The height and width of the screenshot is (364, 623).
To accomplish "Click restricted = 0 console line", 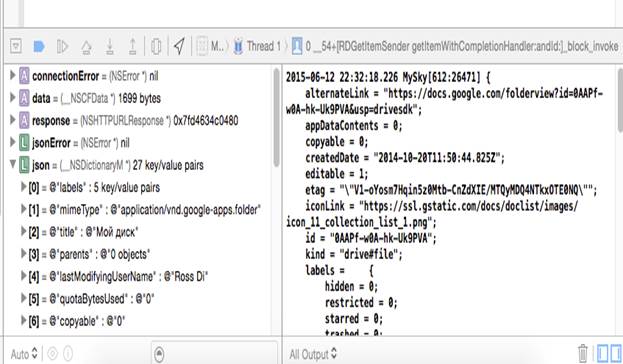I will tap(361, 303).
